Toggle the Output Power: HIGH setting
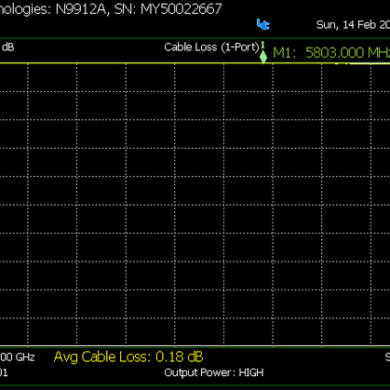 click(214, 372)
